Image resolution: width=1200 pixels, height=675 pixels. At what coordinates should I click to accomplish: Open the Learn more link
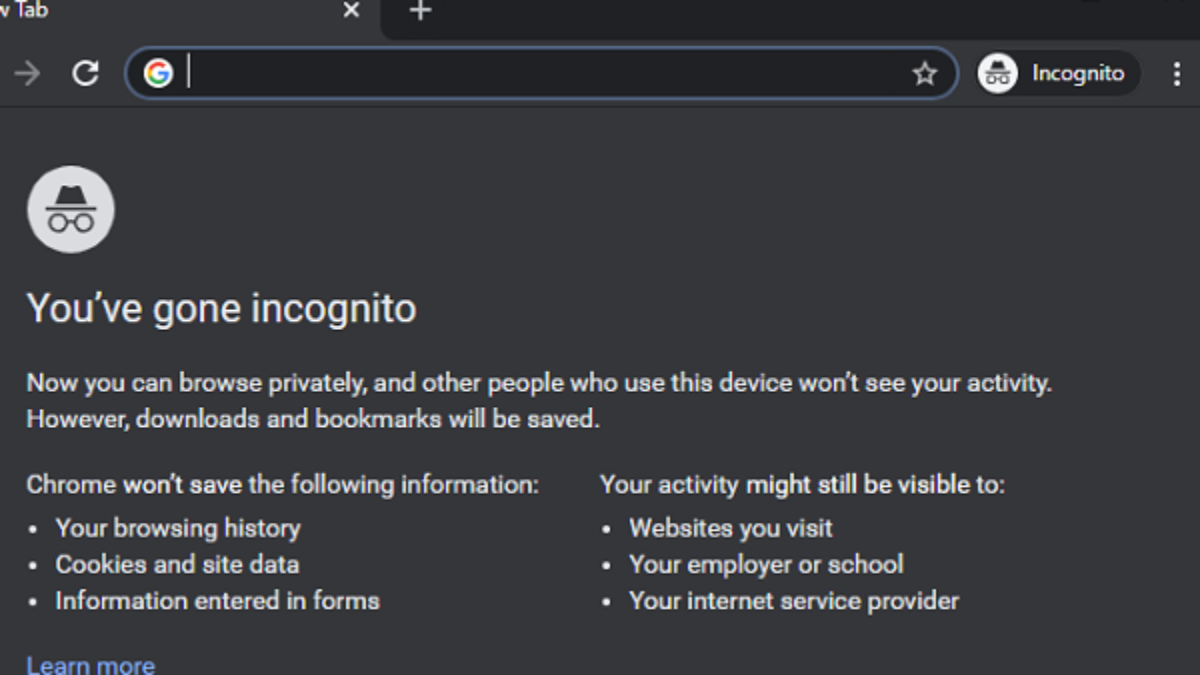[x=90, y=665]
